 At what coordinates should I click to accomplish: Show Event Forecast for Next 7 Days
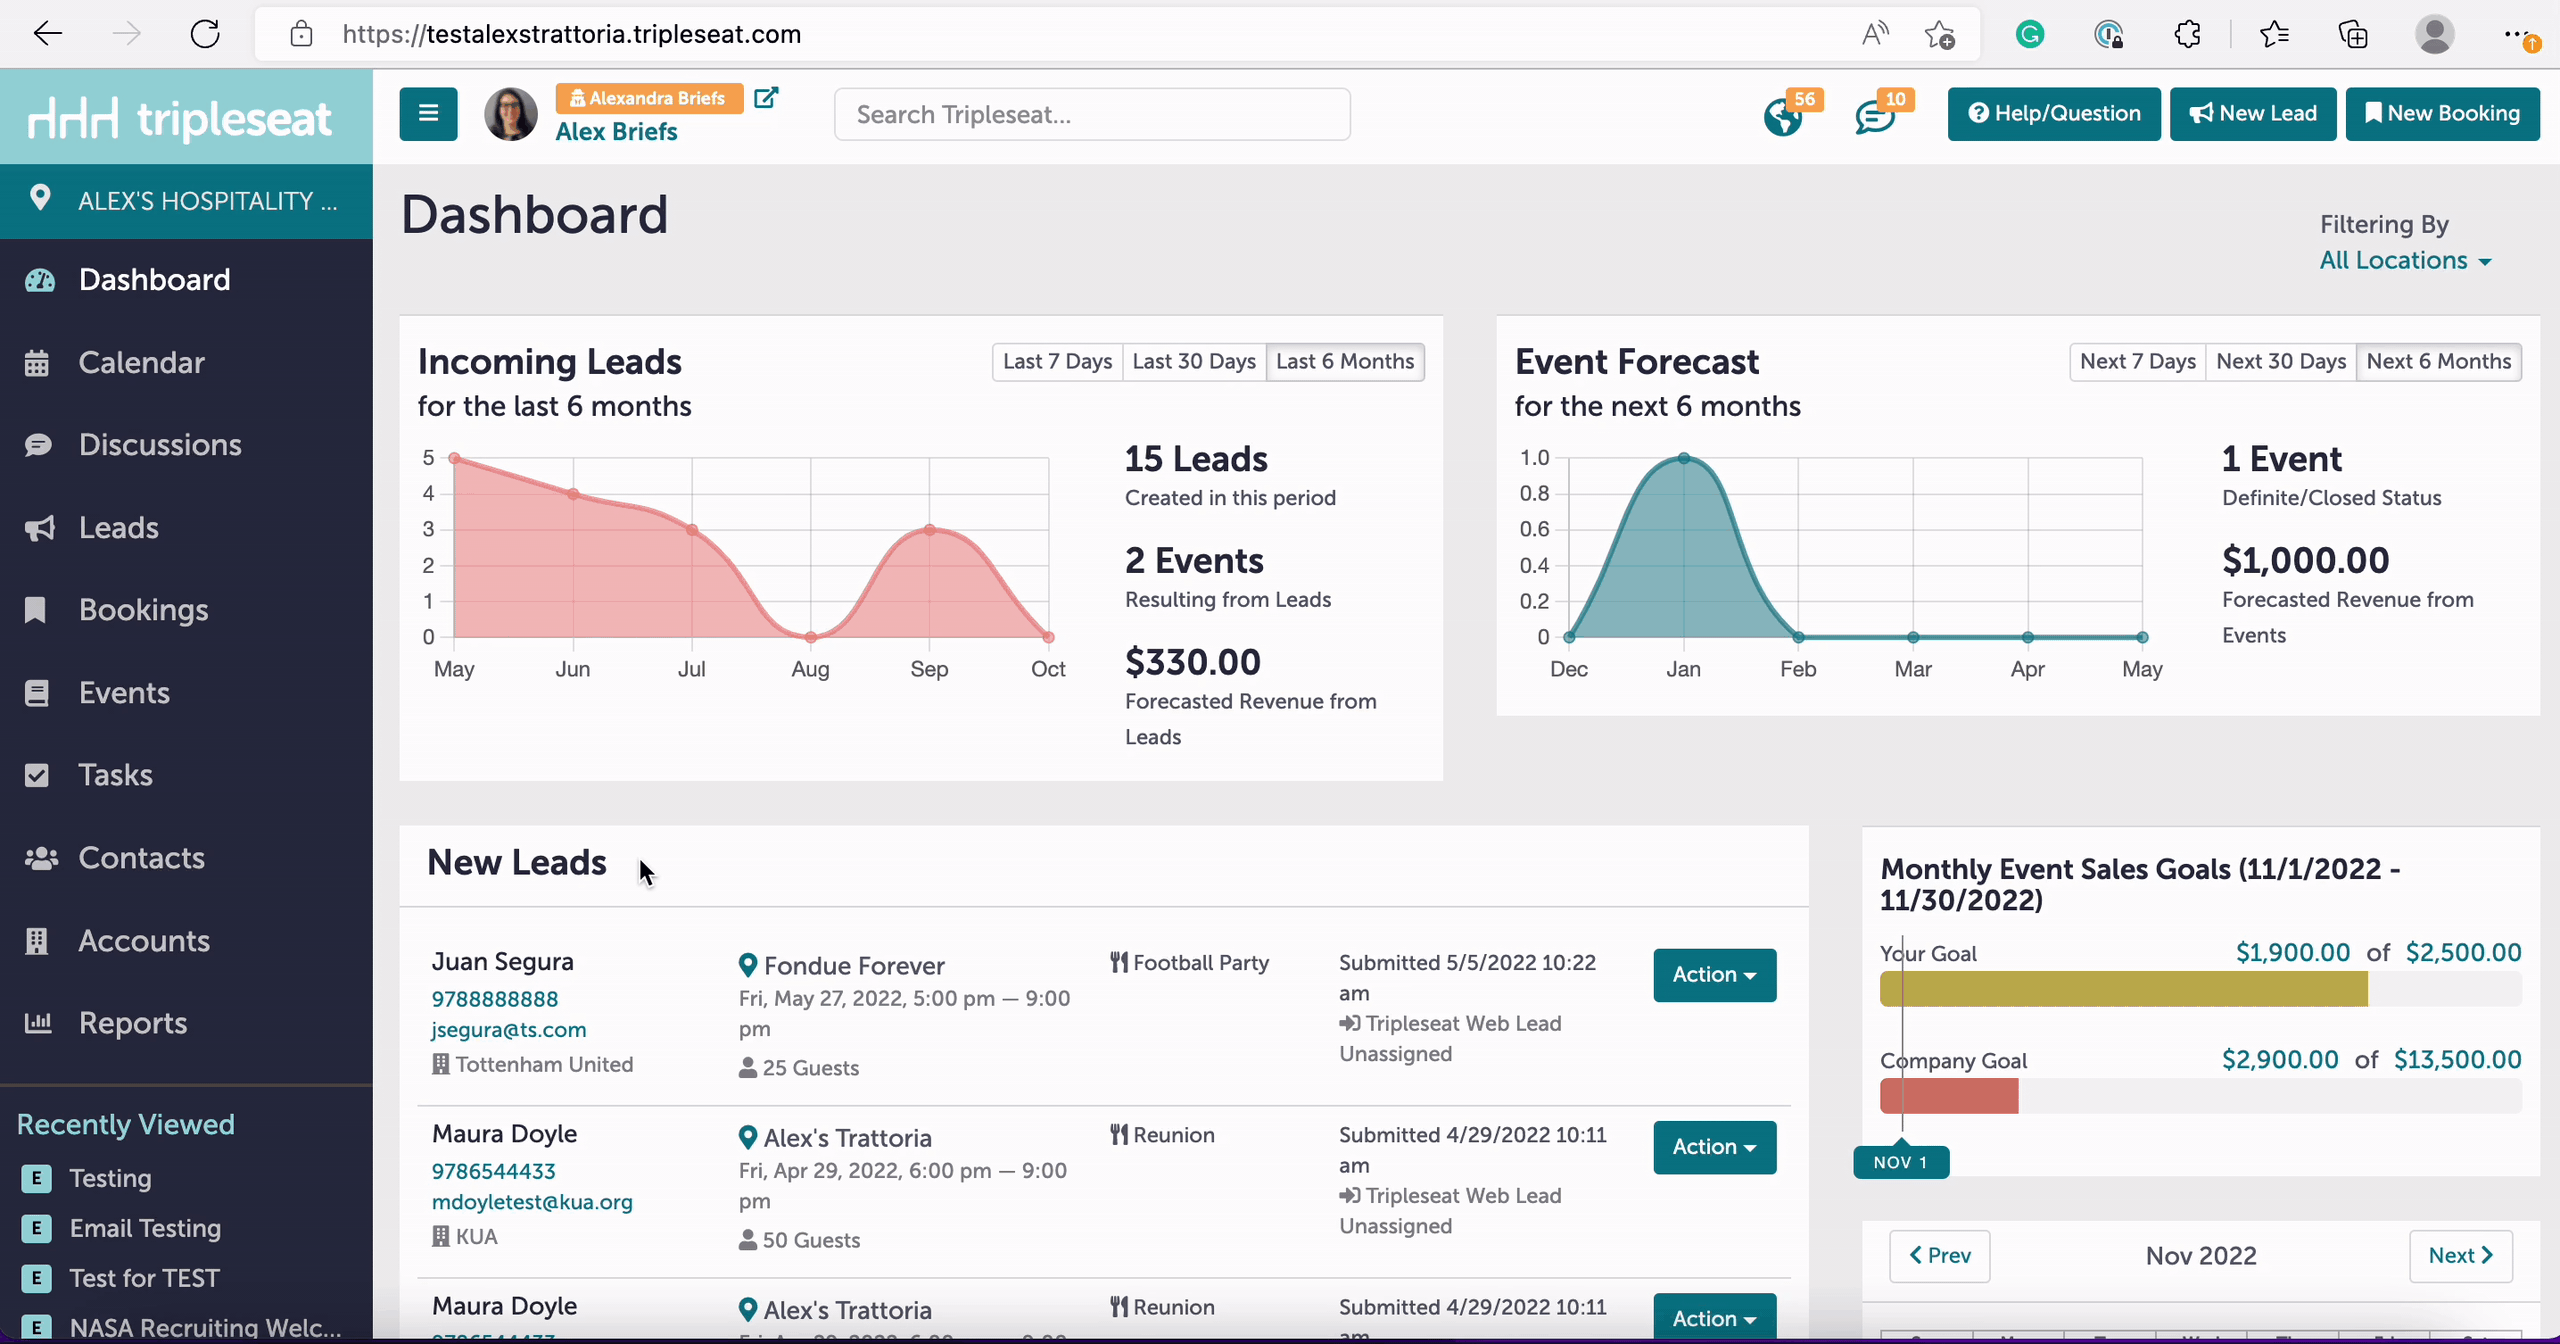pos(2137,361)
